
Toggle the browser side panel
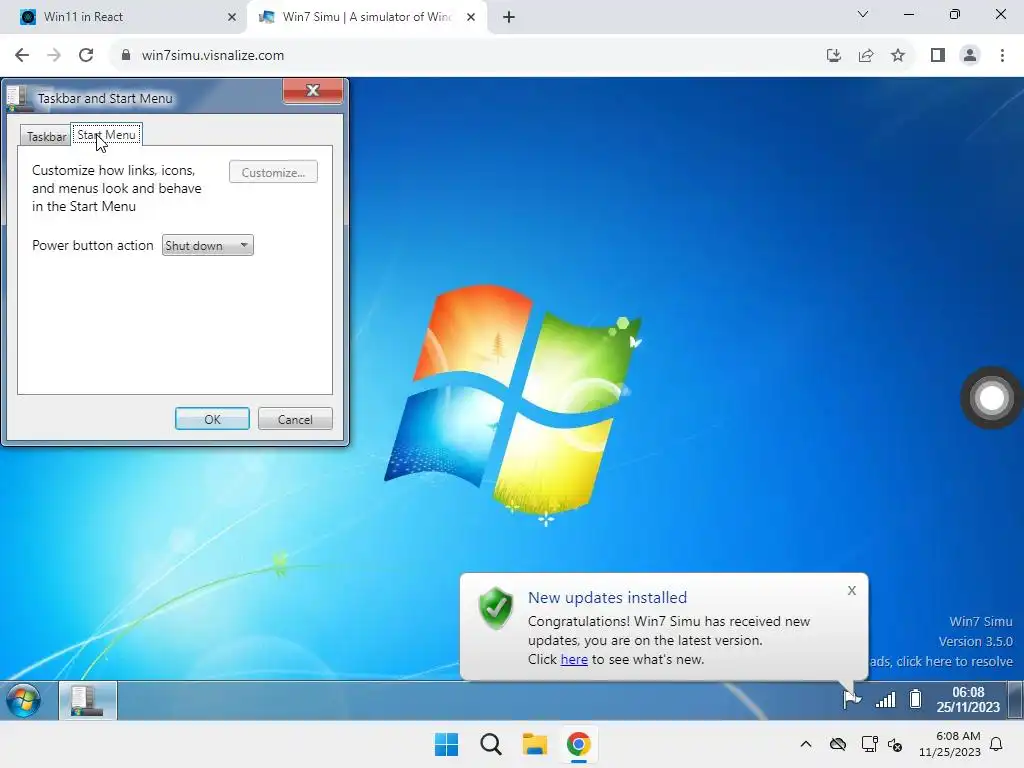click(938, 56)
